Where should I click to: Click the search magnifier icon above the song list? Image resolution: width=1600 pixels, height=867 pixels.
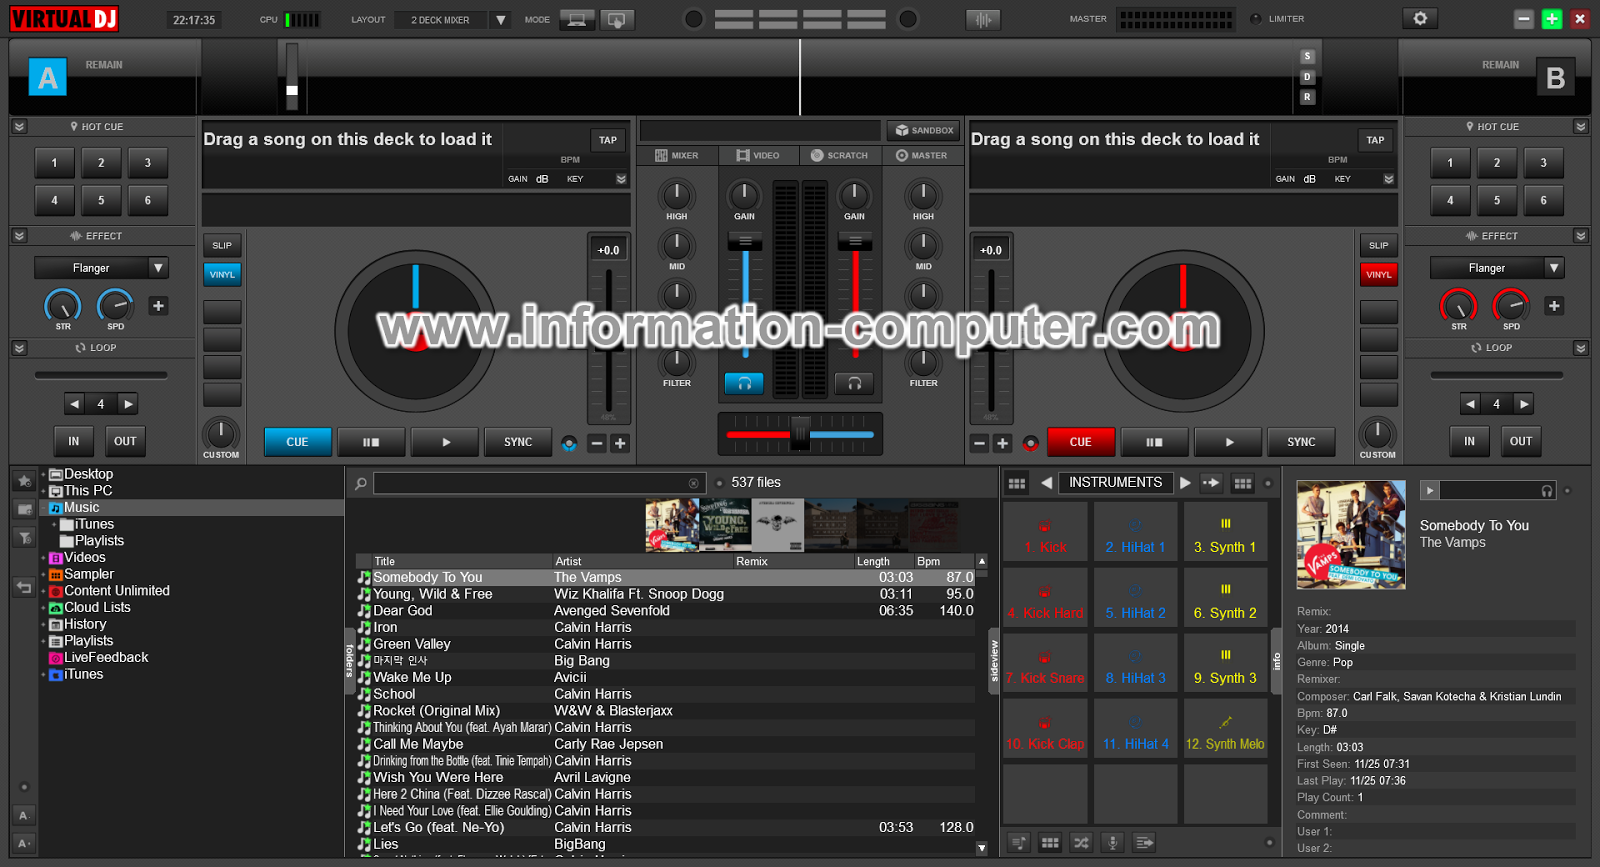361,483
